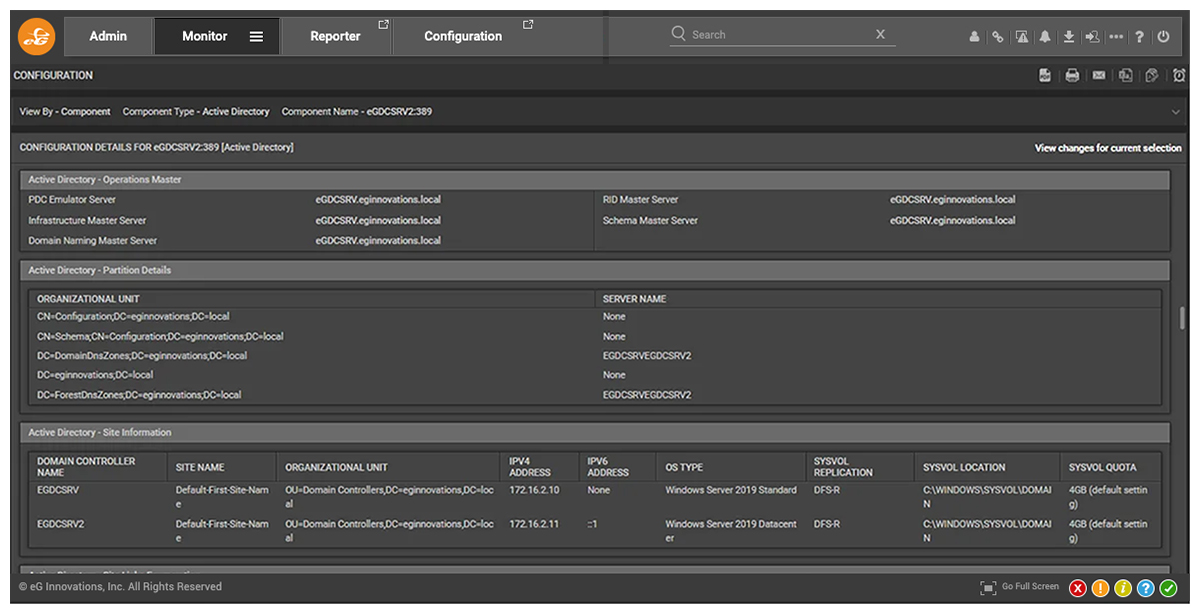Click View changes for current selection
Viewport: 1200px width, 614px height.
pyautogui.click(x=1108, y=148)
